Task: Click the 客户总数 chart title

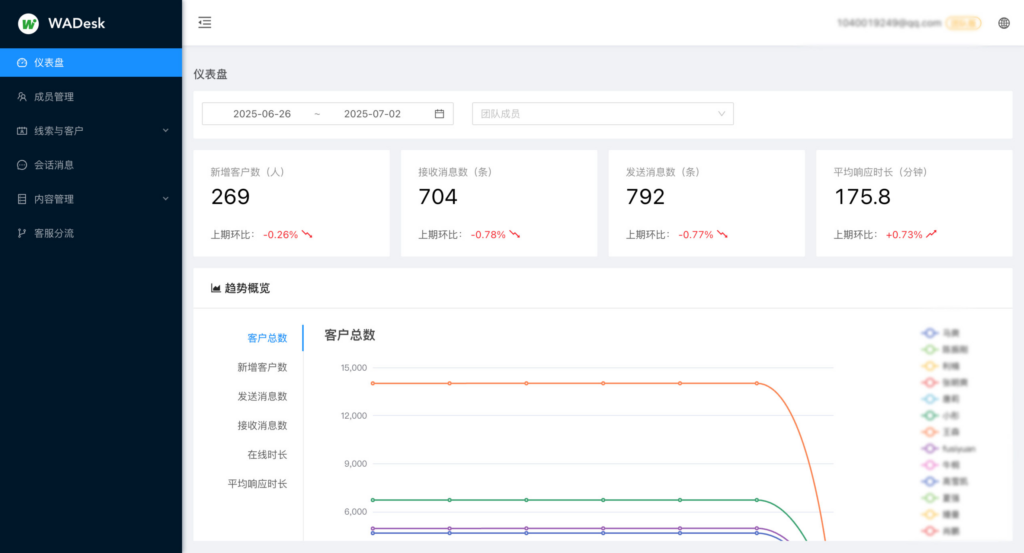Action: pos(349,335)
